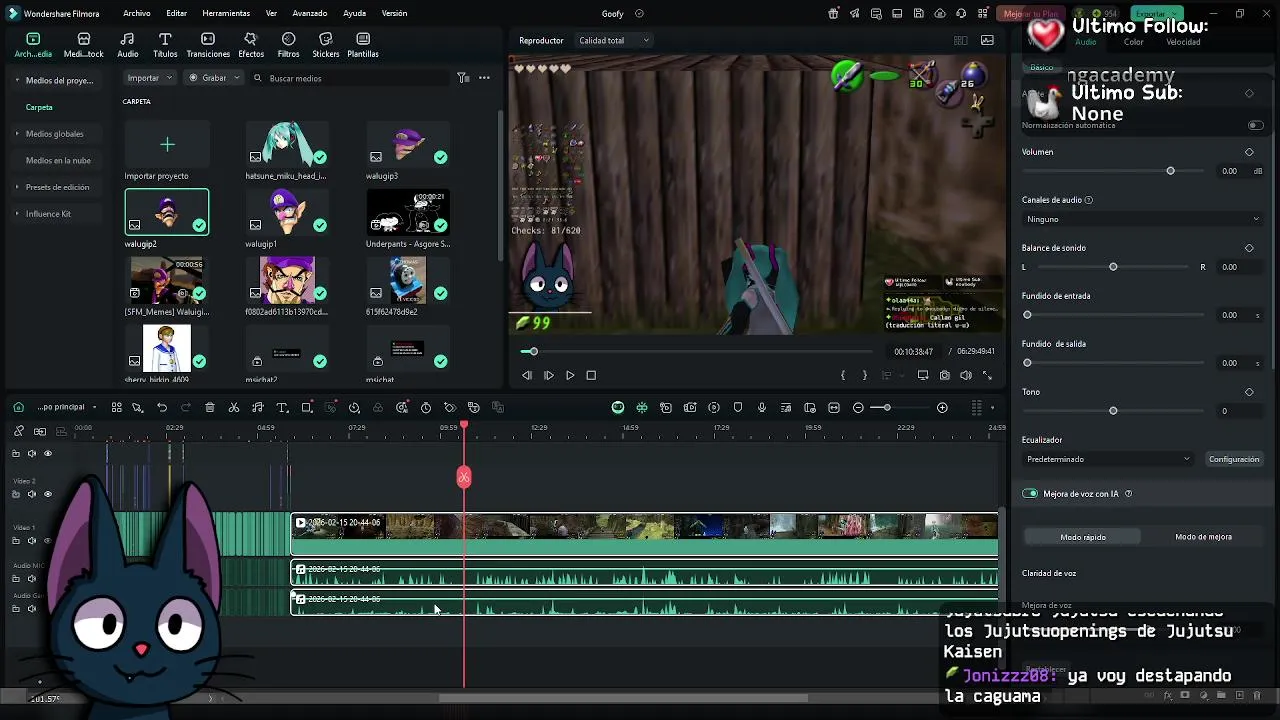Click the Tono keyframe diamond
This screenshot has width=1280, height=720.
pos(1249,392)
